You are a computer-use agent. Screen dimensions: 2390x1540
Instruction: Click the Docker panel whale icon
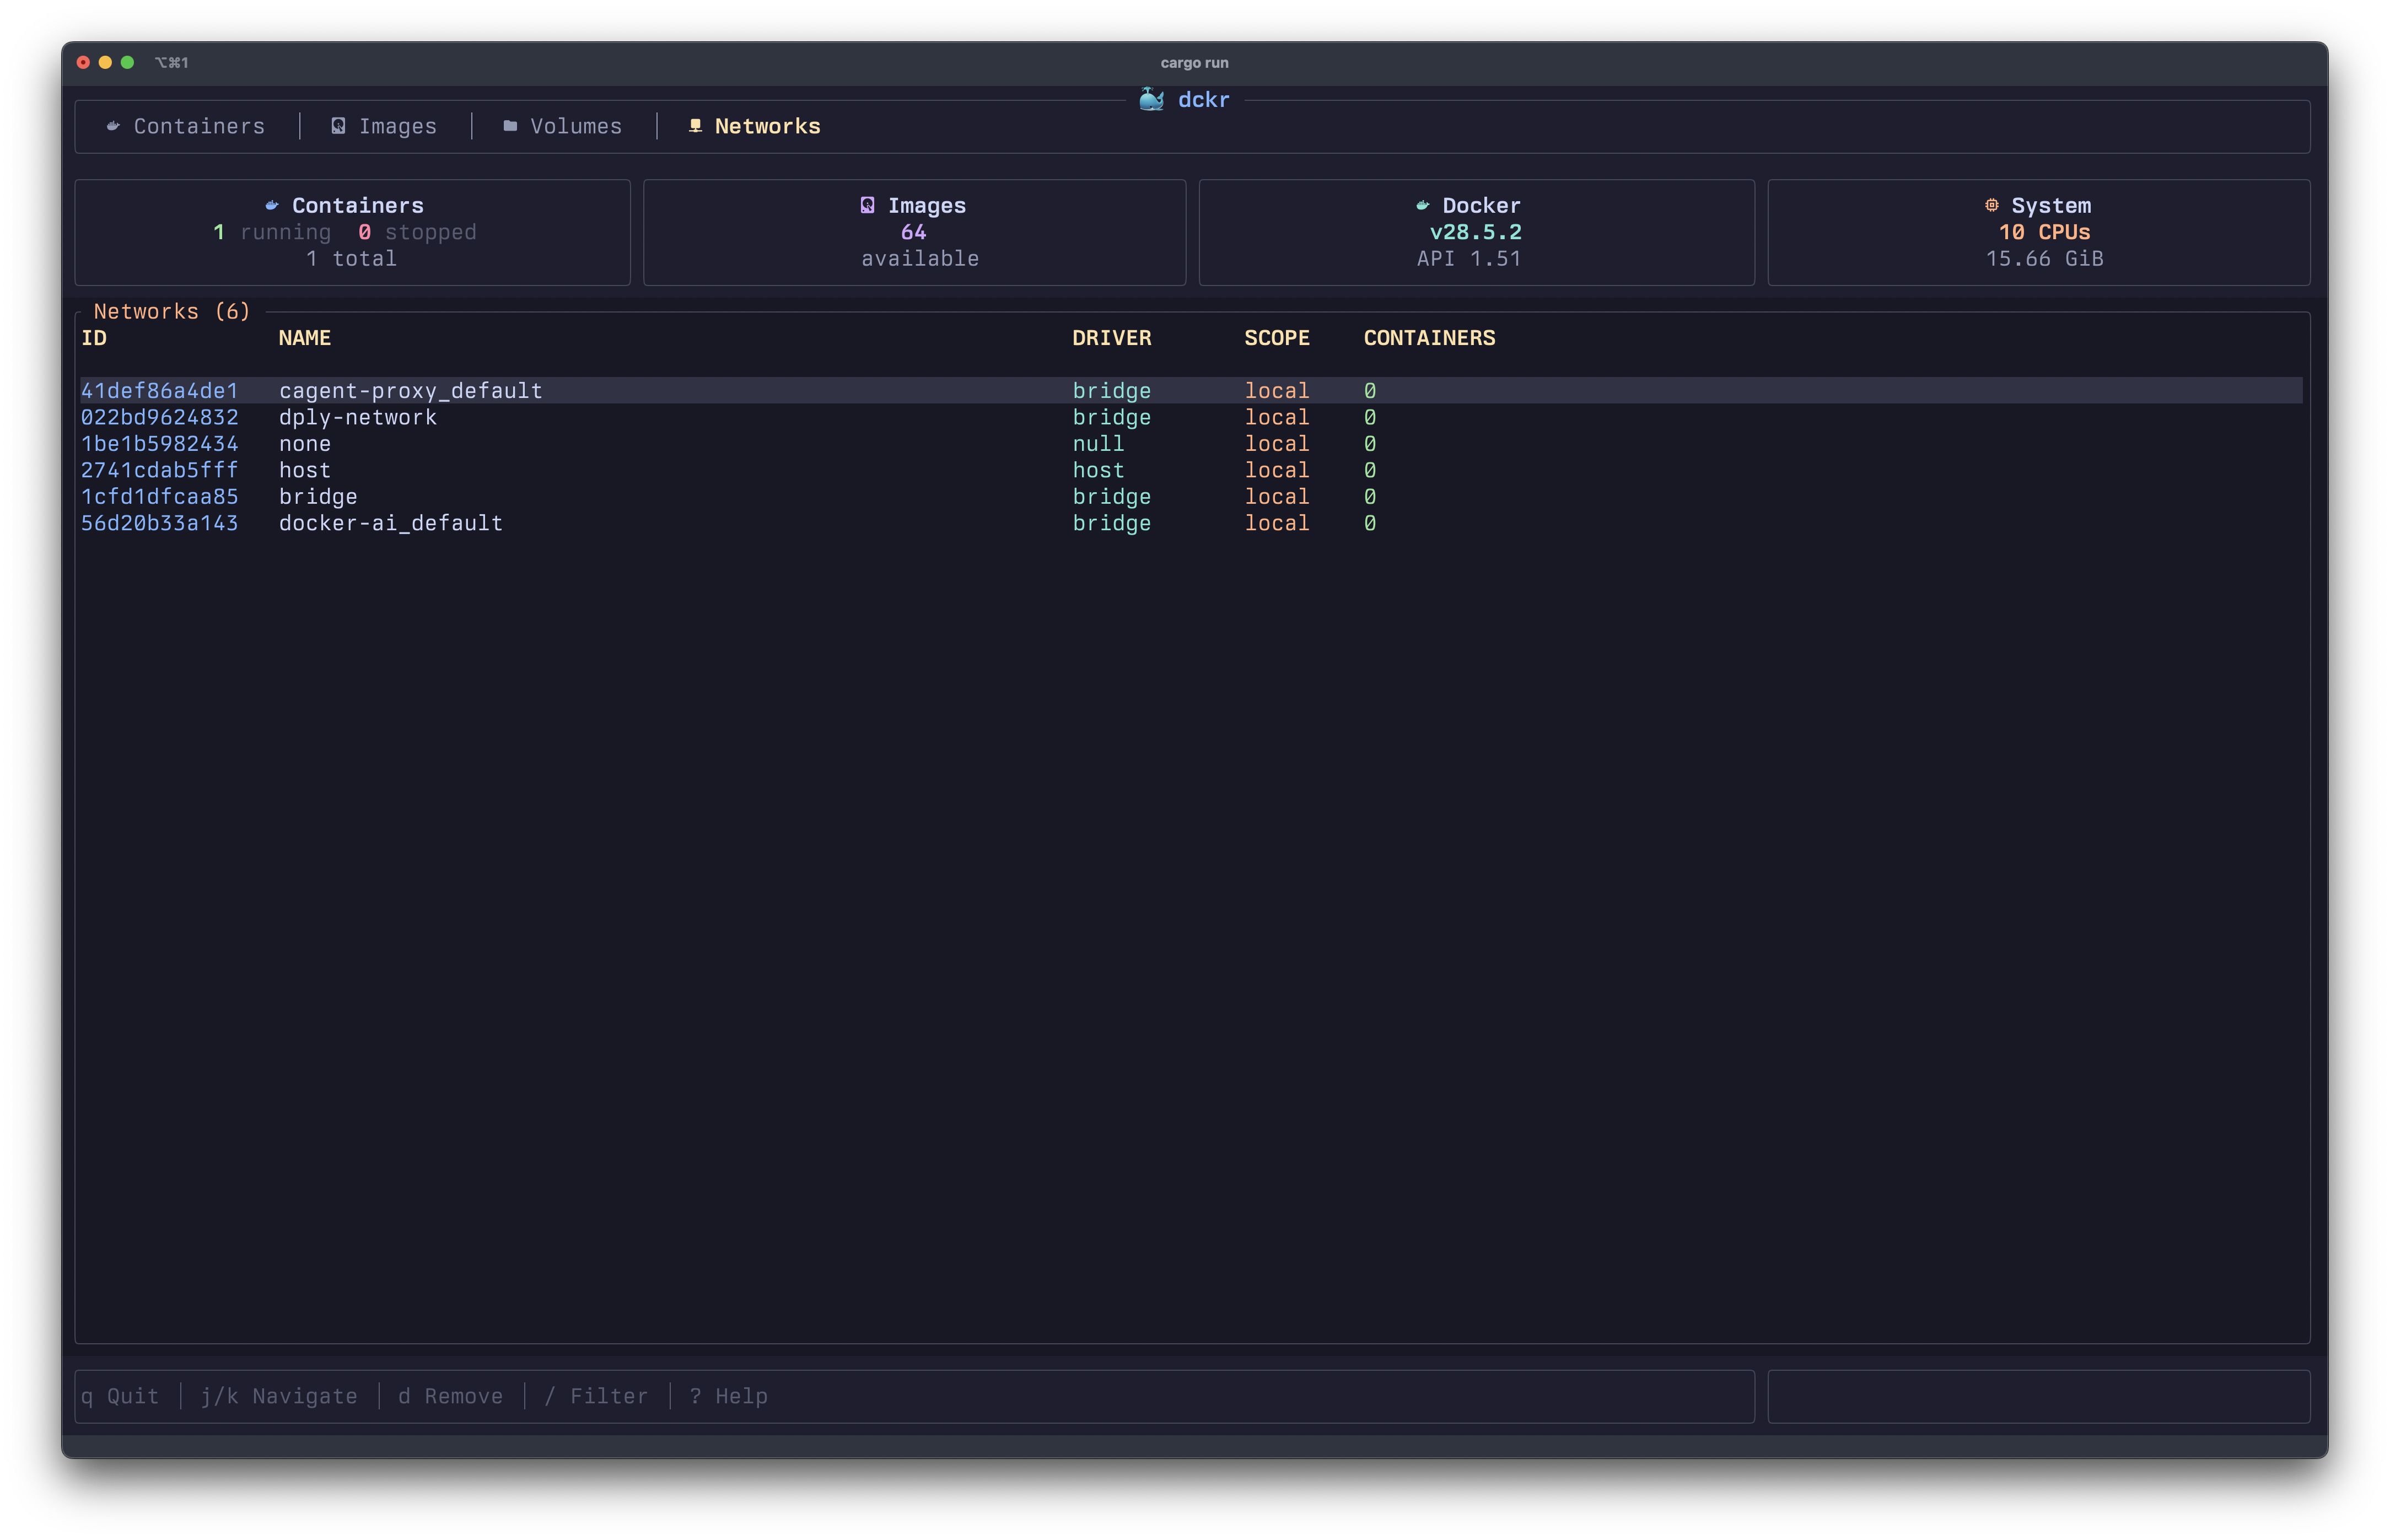(x=1422, y=205)
